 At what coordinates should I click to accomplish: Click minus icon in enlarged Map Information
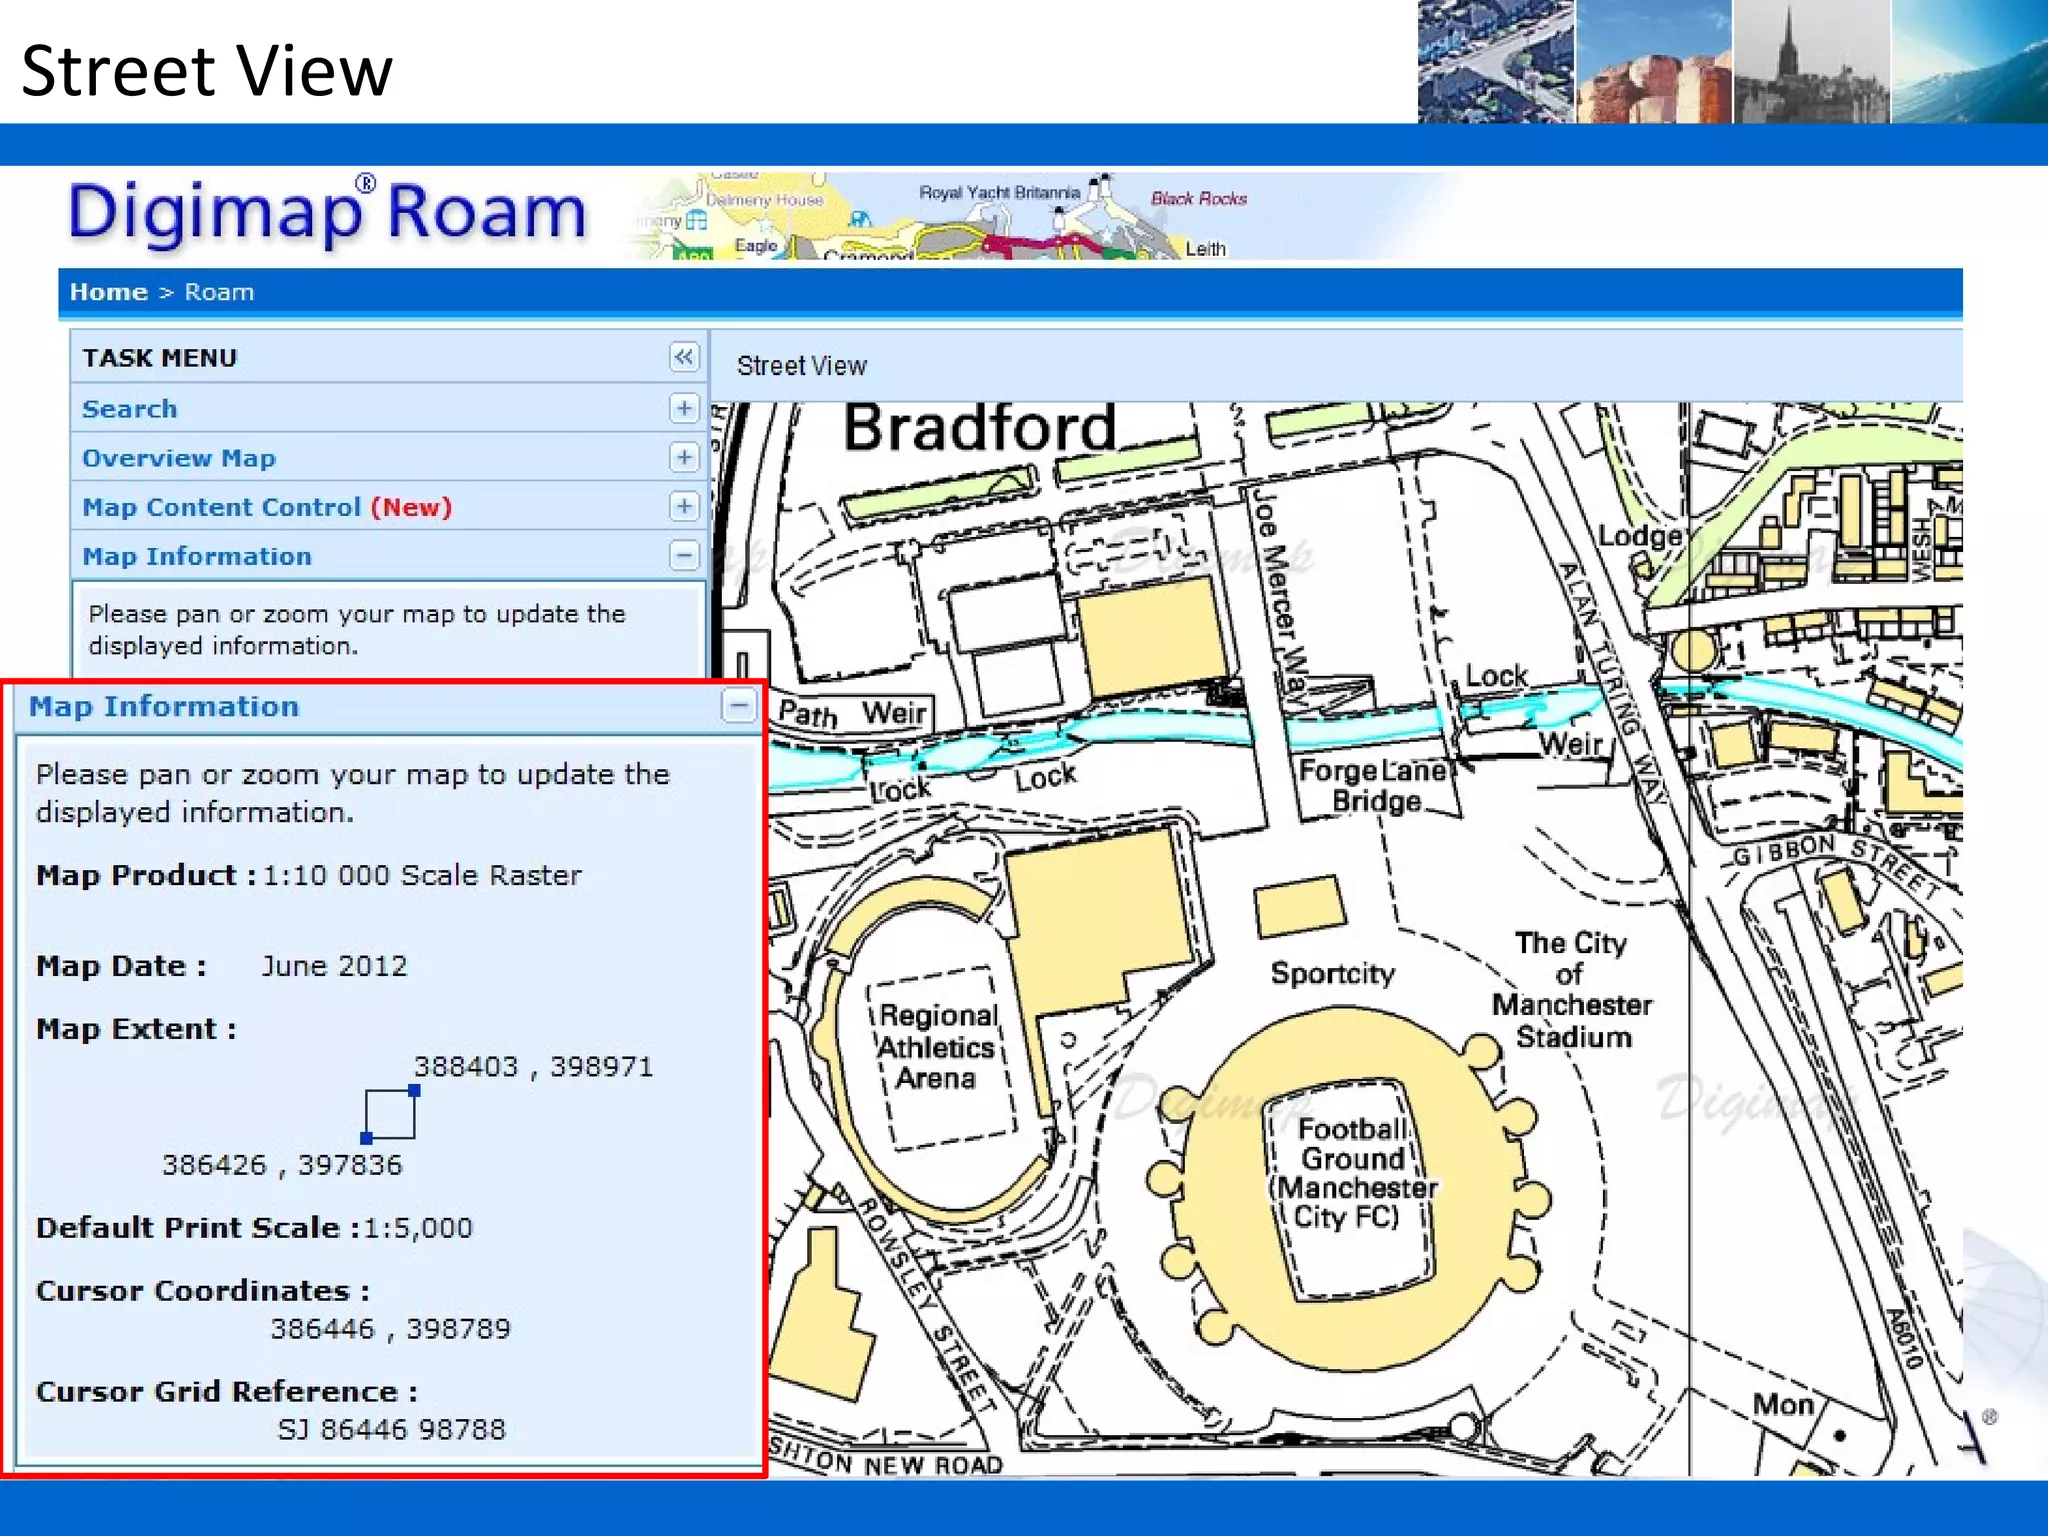(738, 706)
